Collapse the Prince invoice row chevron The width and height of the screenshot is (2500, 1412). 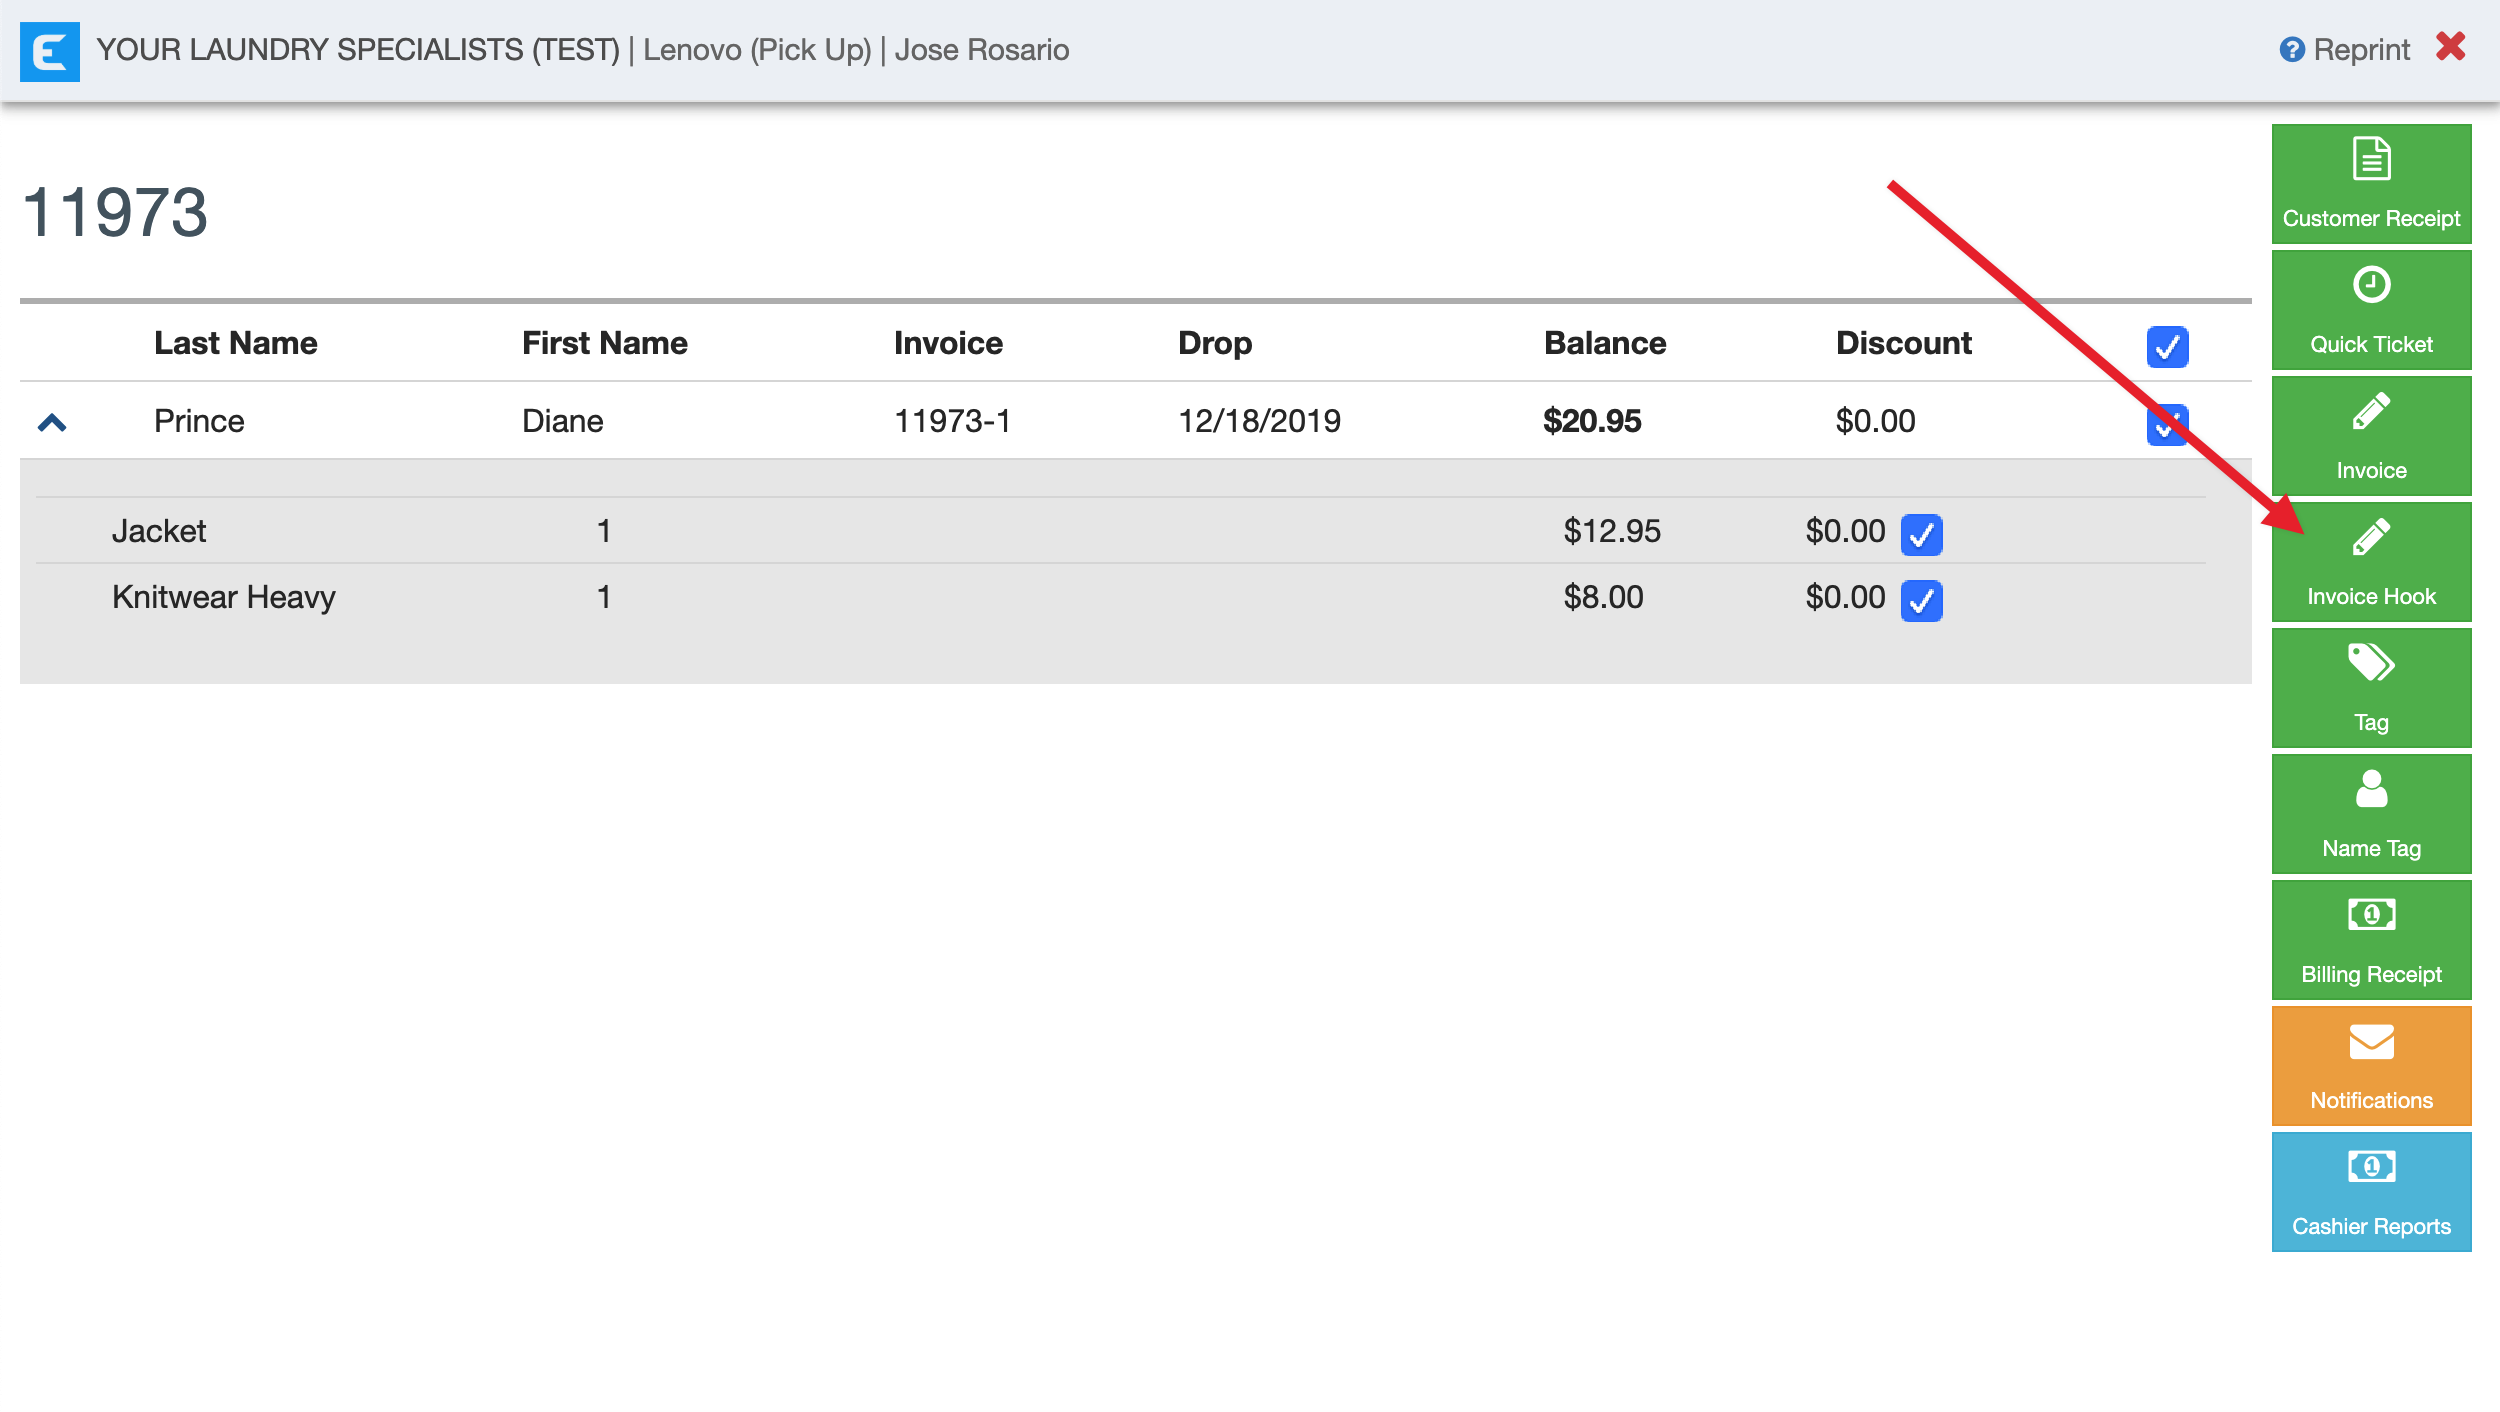click(52, 423)
